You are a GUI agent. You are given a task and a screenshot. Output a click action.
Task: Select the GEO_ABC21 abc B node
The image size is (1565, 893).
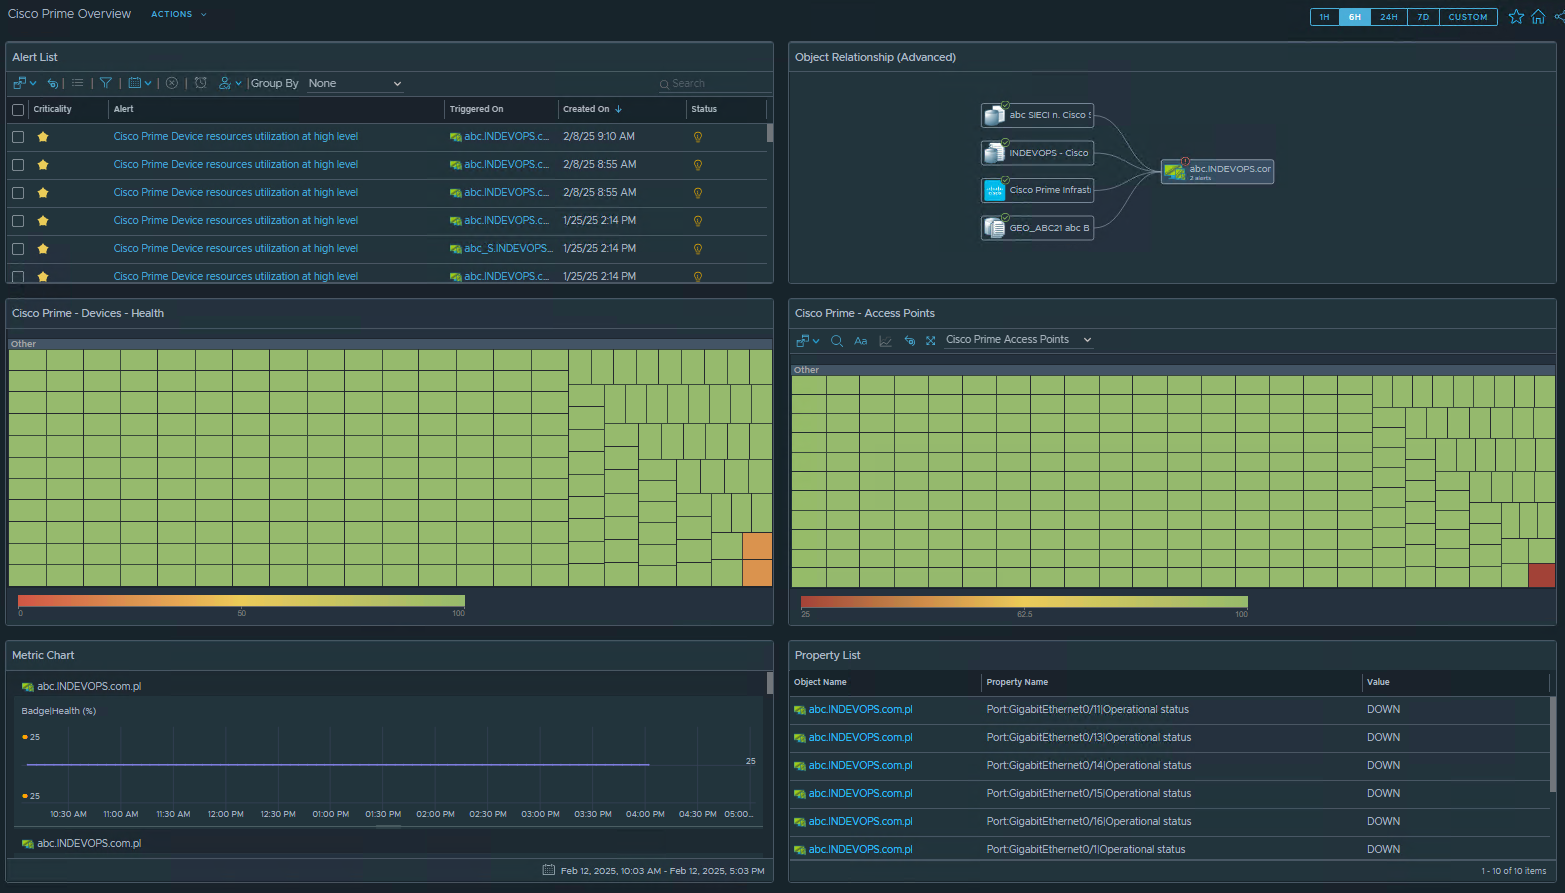[x=1037, y=228]
